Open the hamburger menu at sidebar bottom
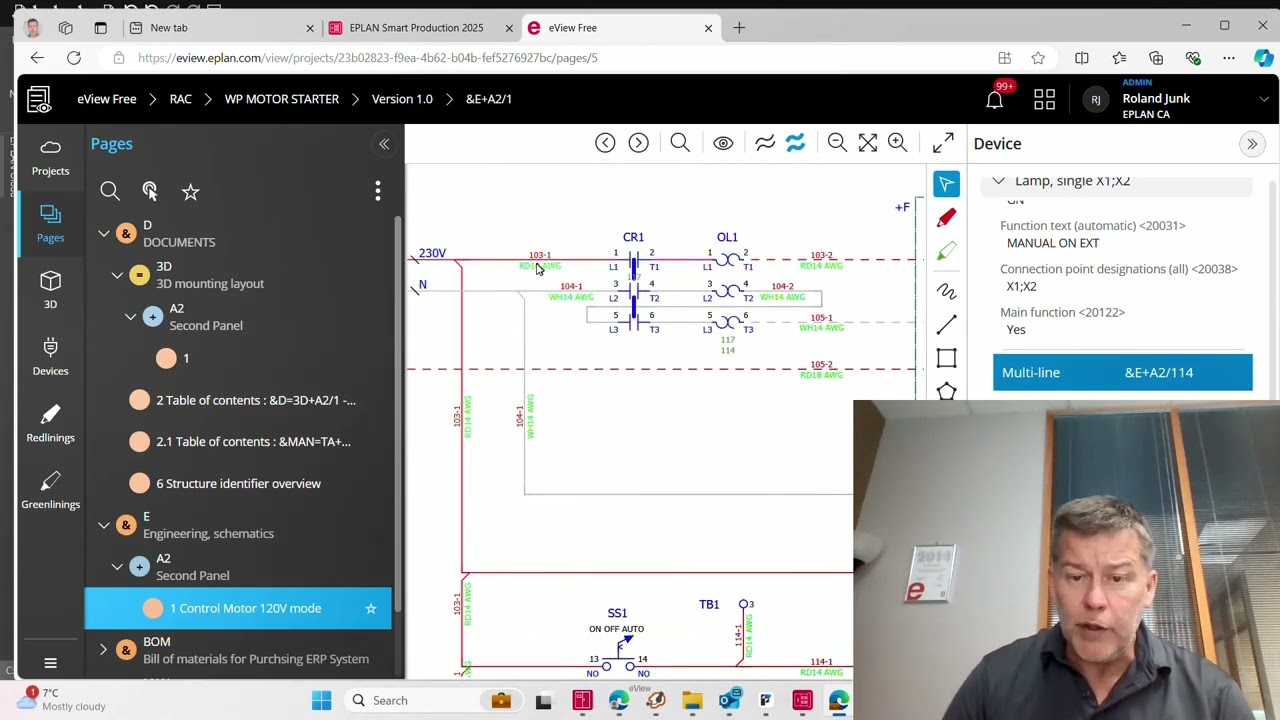Viewport: 1280px width, 720px height. click(x=50, y=663)
